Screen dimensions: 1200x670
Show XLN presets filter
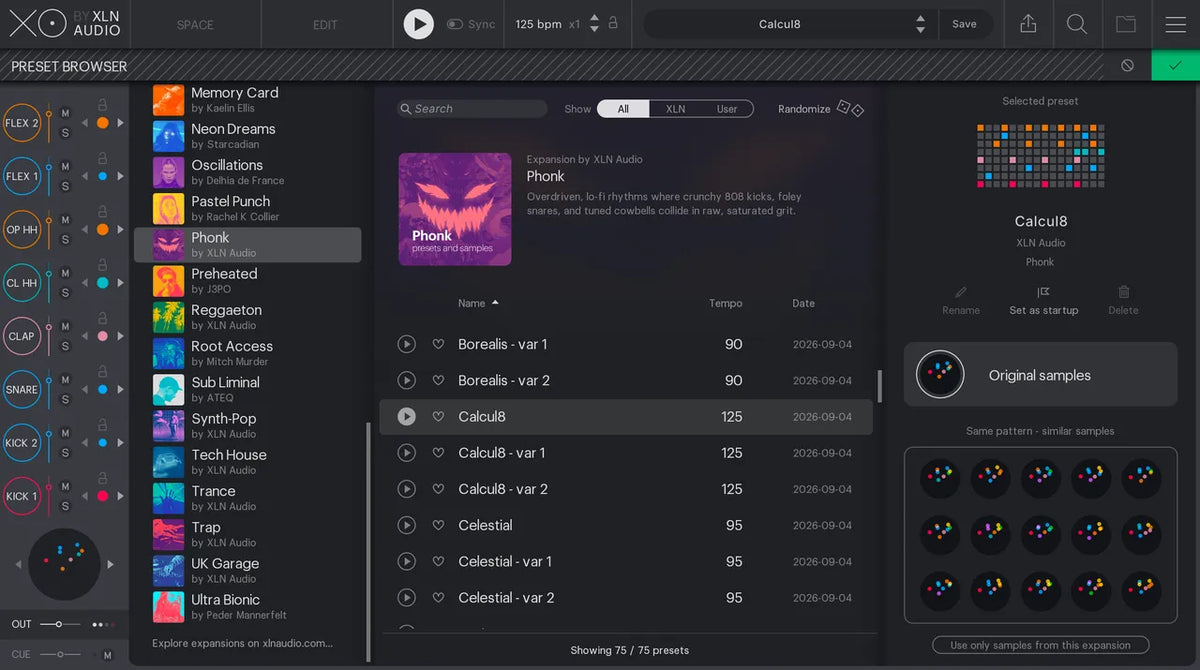676,109
